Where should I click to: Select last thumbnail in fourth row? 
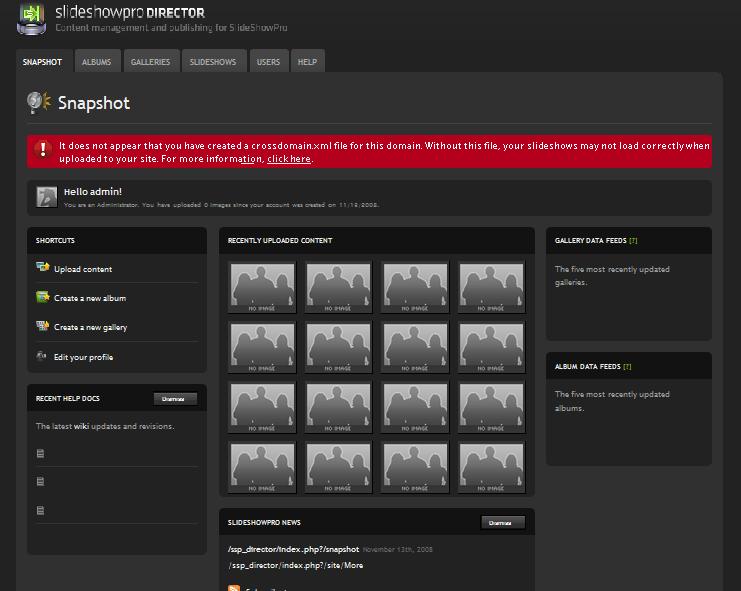click(491, 467)
